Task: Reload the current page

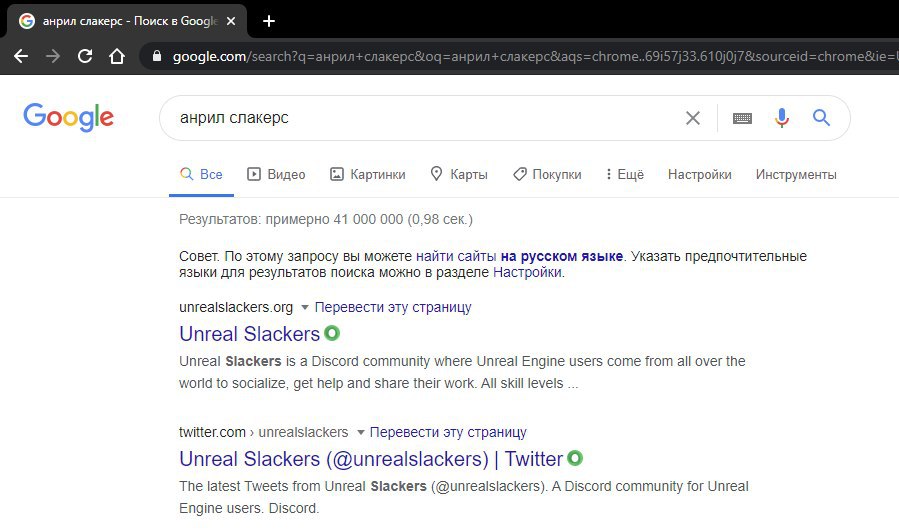Action: point(85,56)
